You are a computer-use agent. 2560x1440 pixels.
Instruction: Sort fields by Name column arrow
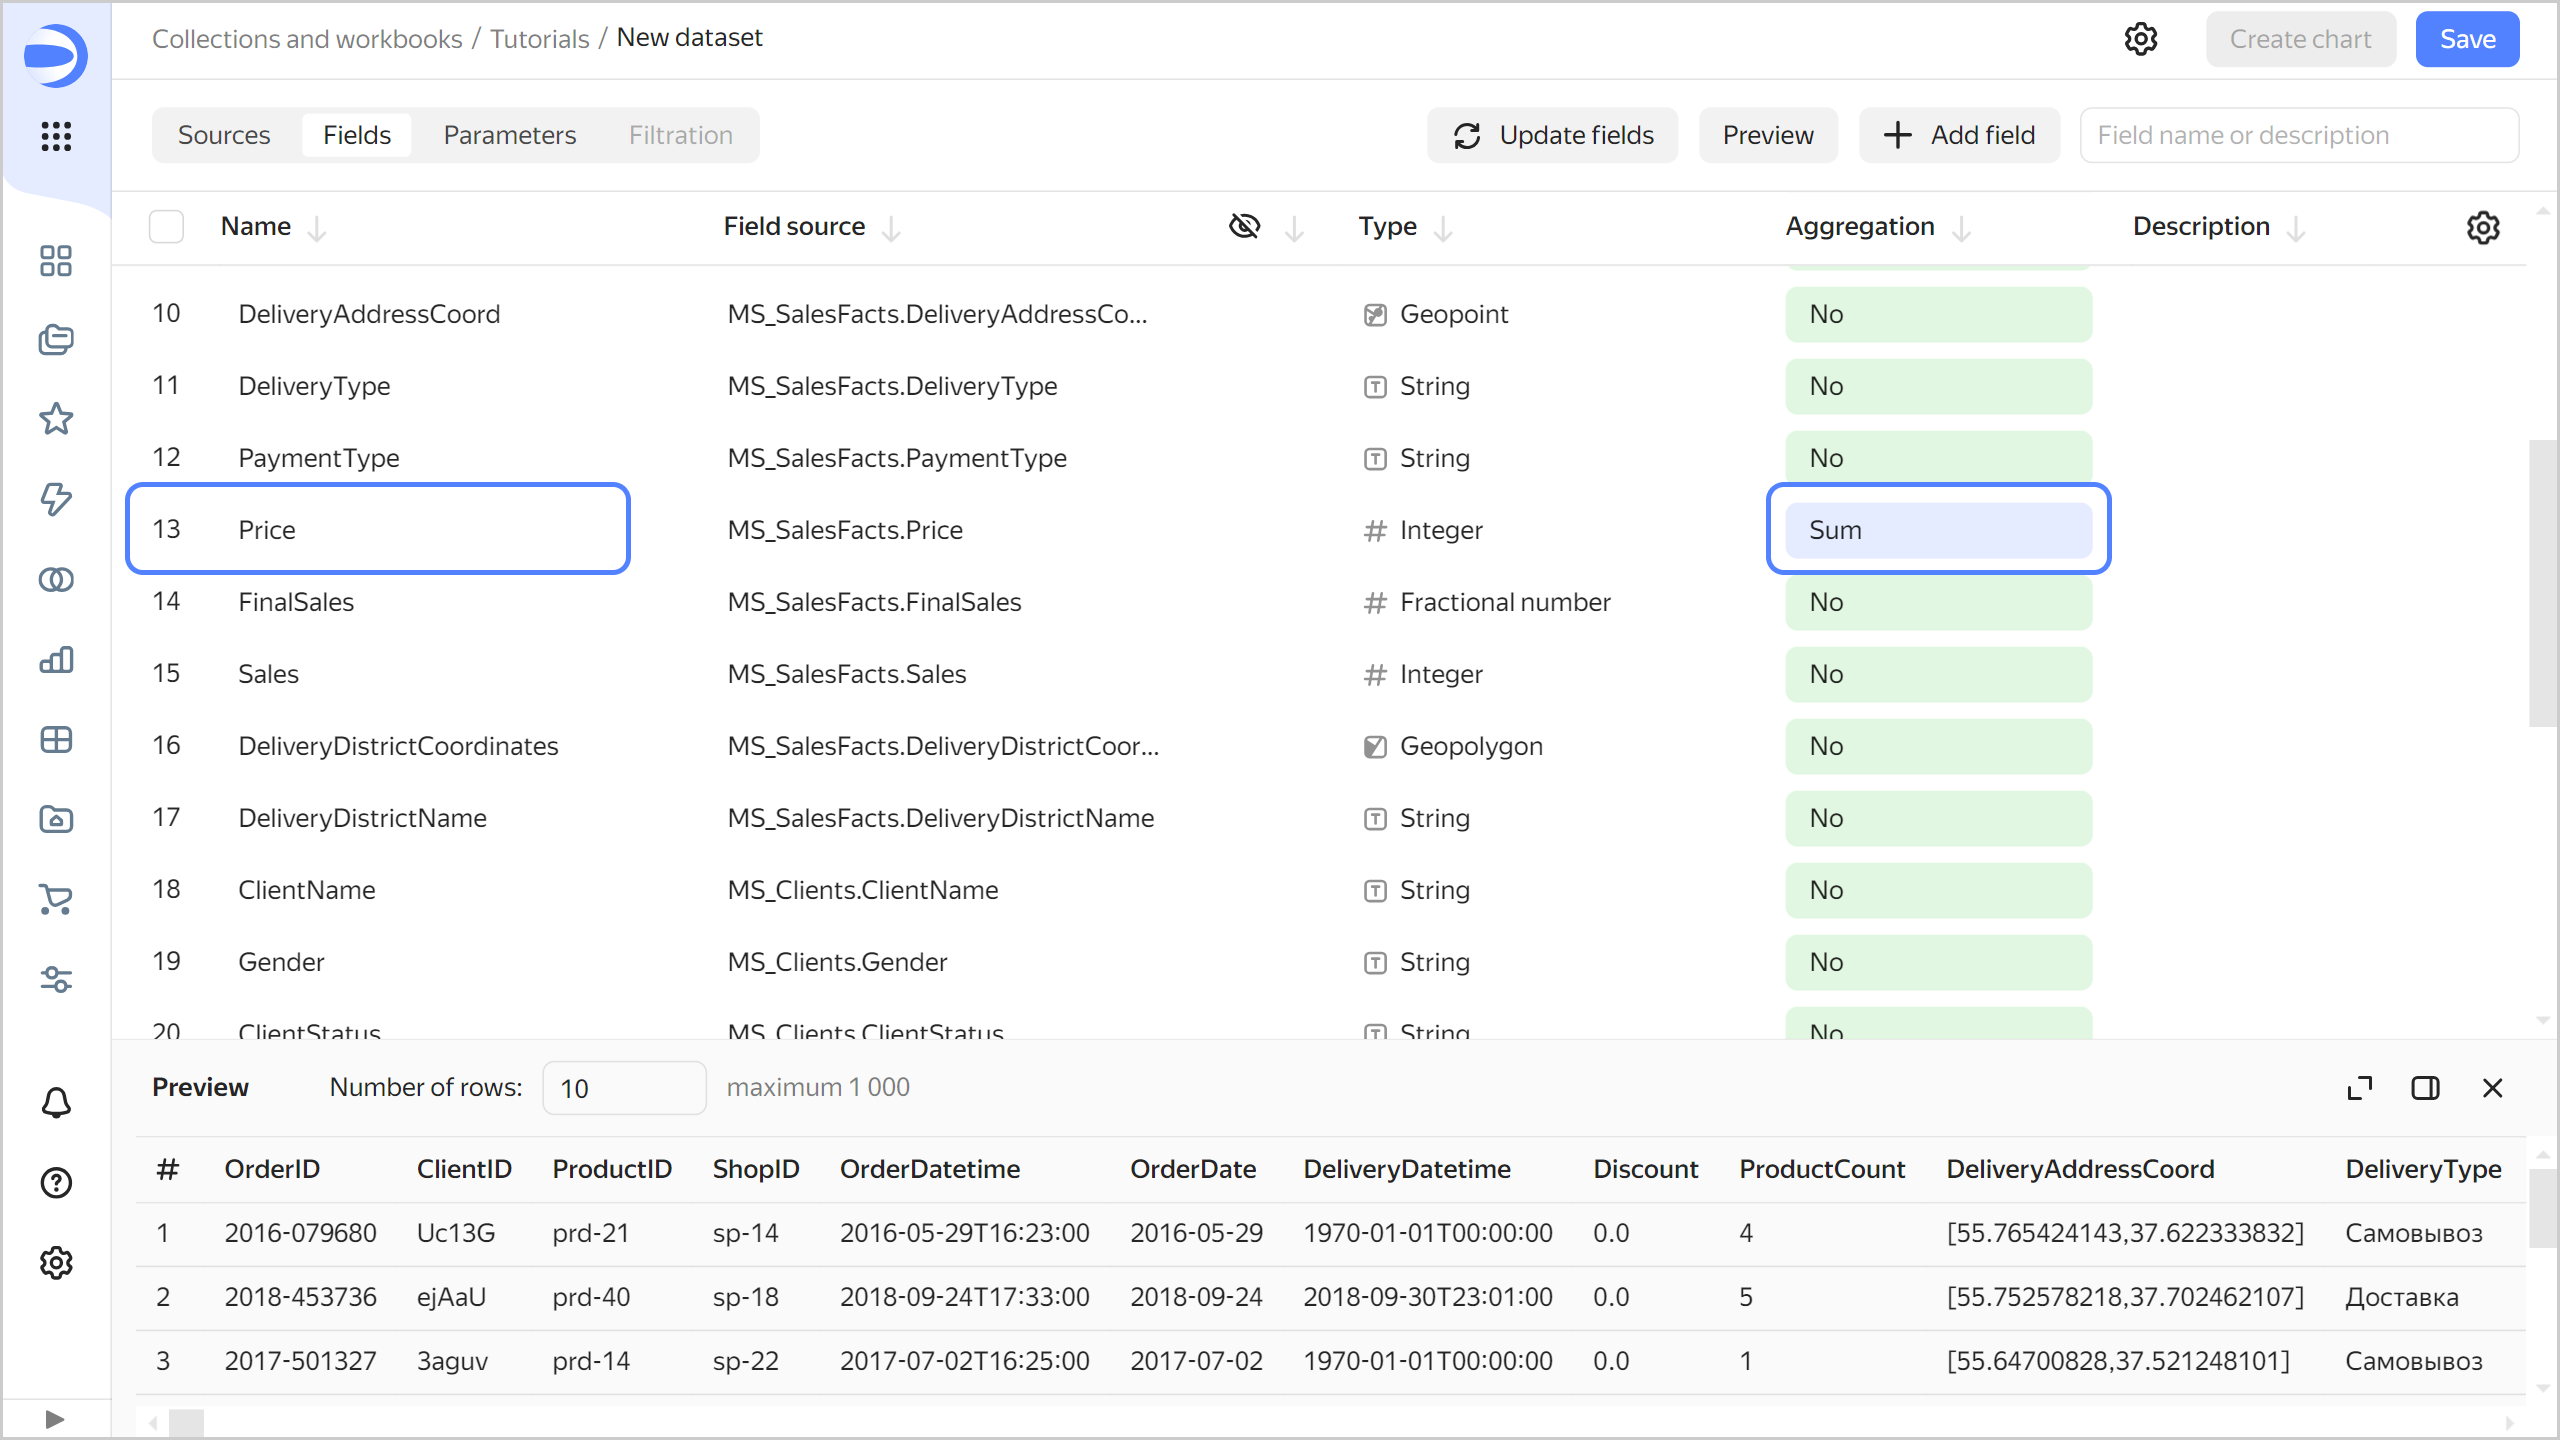317,229
